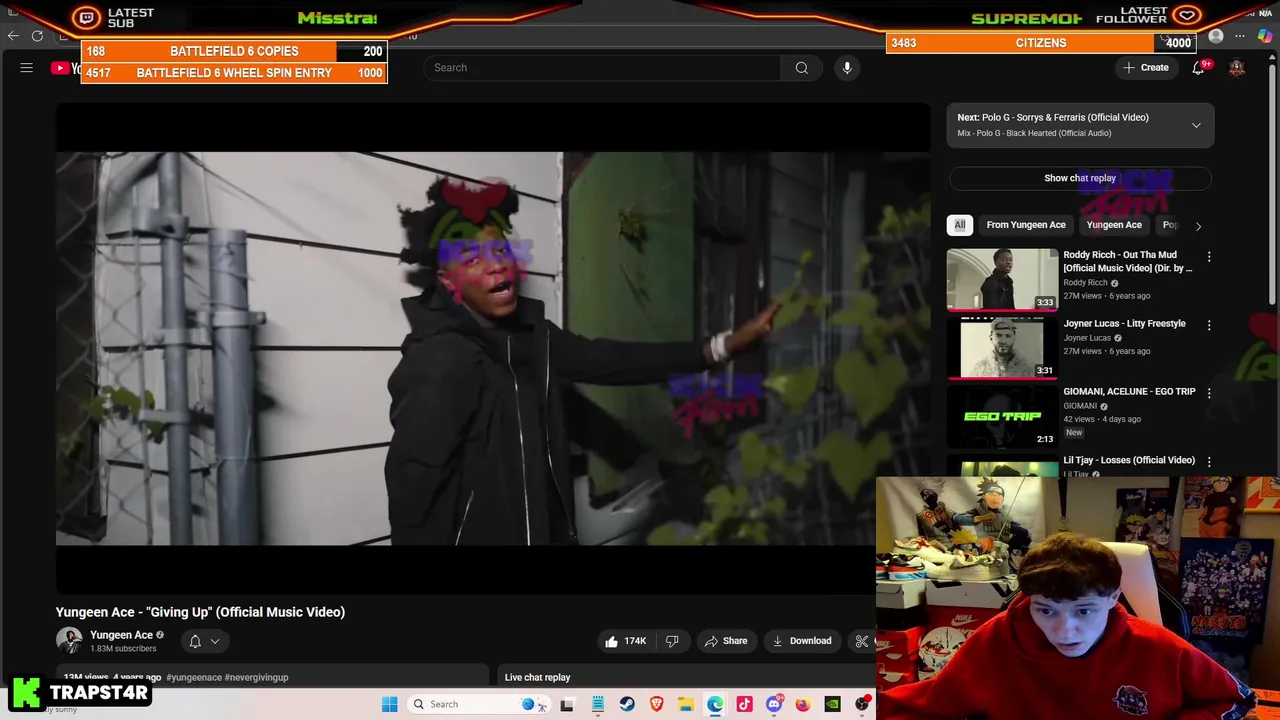
Task: Open Notepad from the taskbar
Action: 598,704
